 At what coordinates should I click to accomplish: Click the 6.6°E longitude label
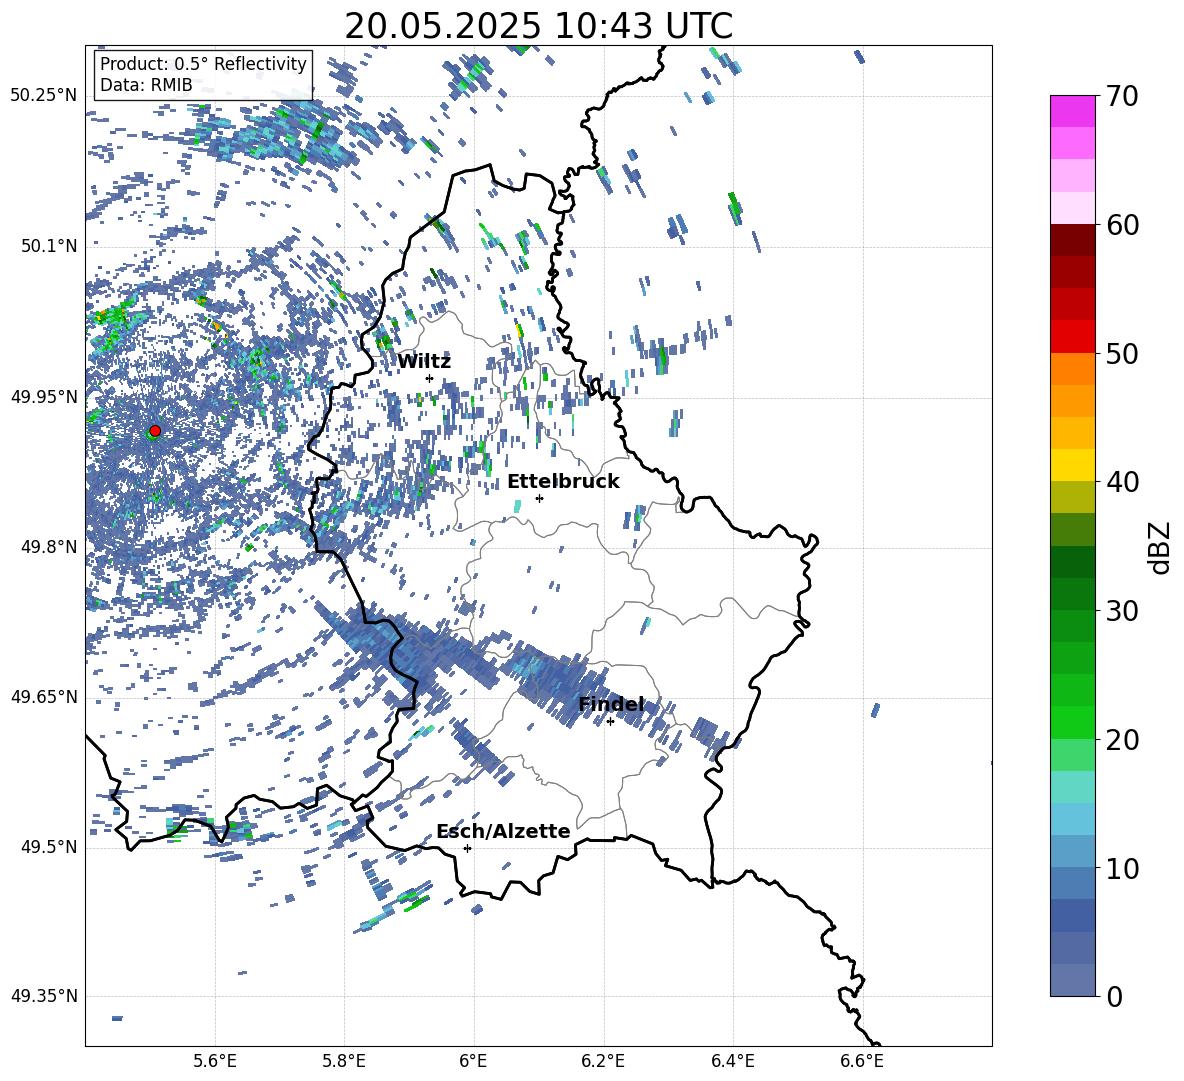(x=862, y=1061)
